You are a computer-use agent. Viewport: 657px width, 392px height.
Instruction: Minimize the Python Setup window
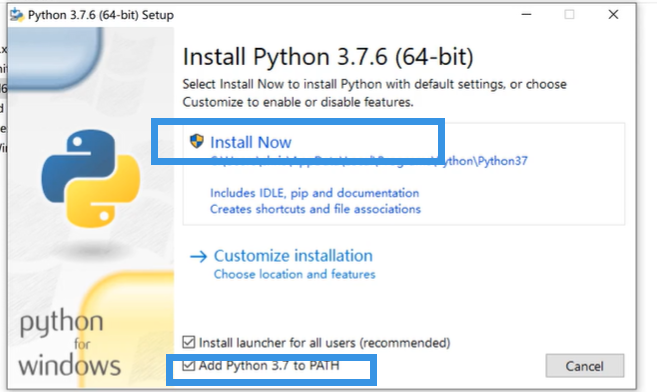[526, 15]
